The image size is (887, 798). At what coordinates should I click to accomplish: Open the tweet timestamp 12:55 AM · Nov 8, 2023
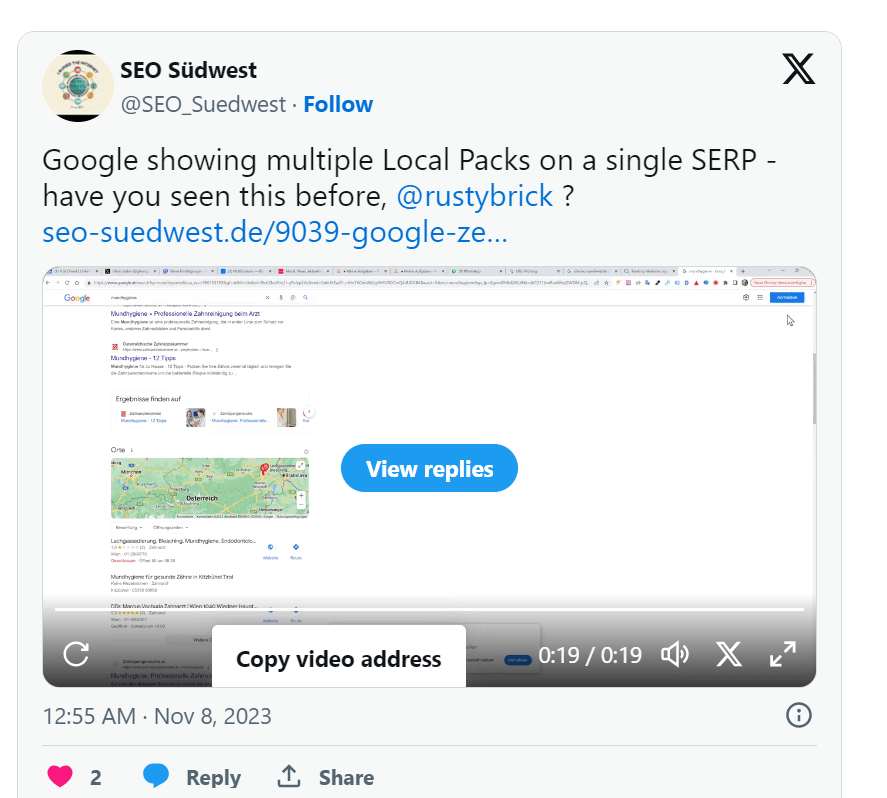157,717
